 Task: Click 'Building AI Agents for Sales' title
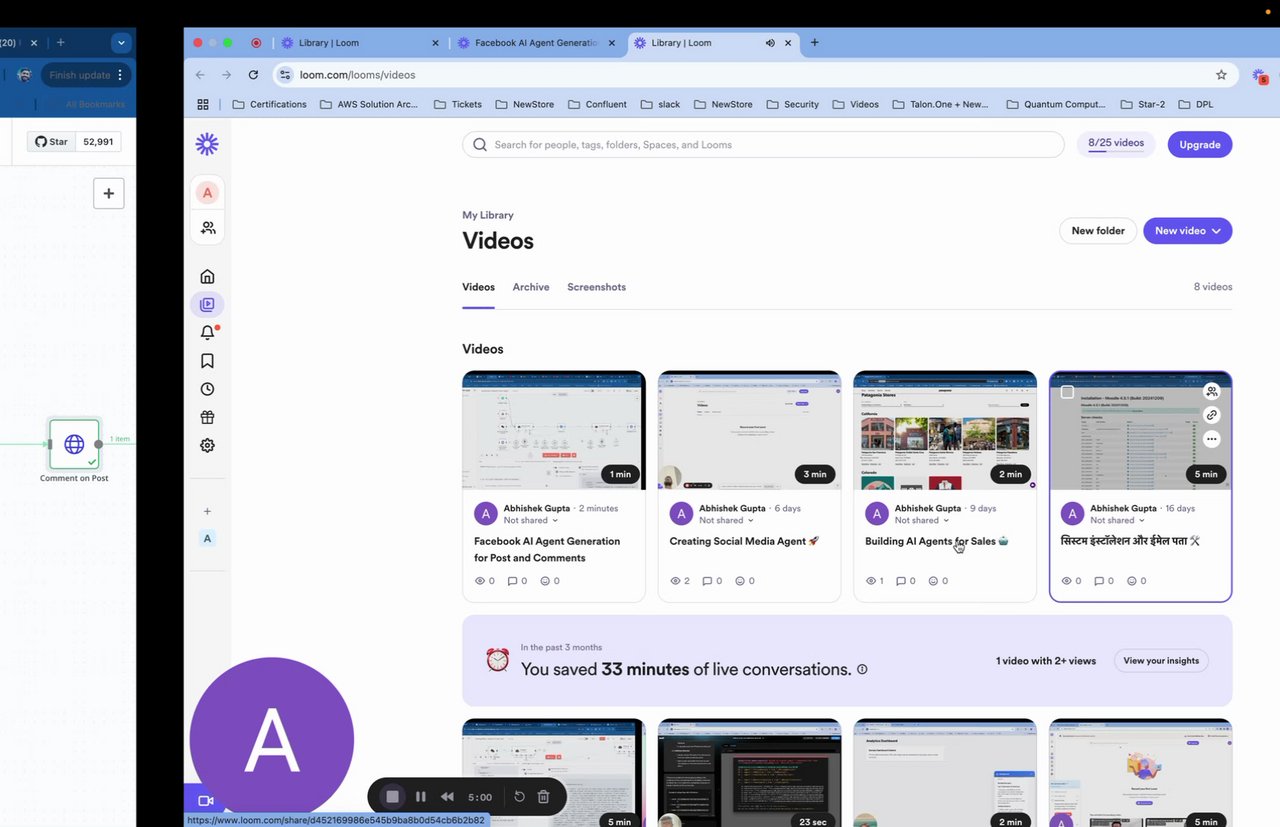tap(937, 541)
